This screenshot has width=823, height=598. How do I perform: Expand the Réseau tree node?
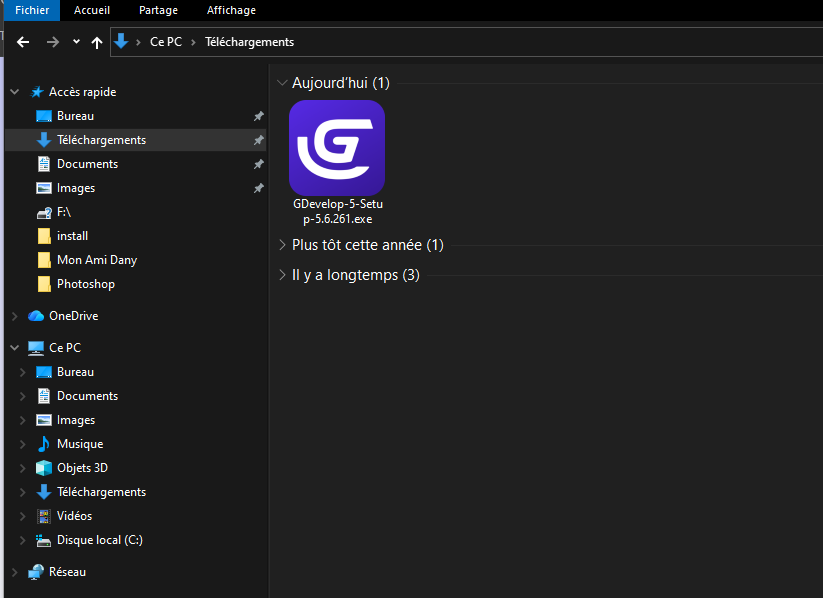click(14, 572)
